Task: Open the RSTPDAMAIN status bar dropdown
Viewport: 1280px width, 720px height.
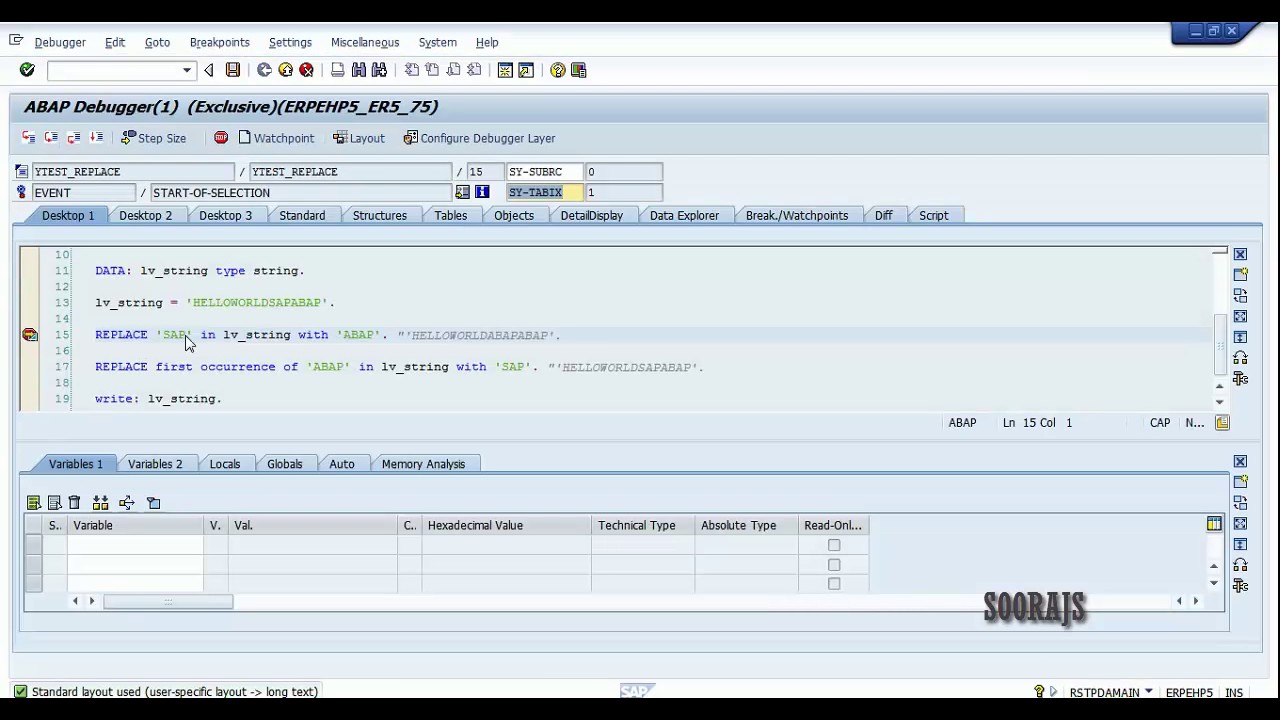Action: pyautogui.click(x=1148, y=692)
